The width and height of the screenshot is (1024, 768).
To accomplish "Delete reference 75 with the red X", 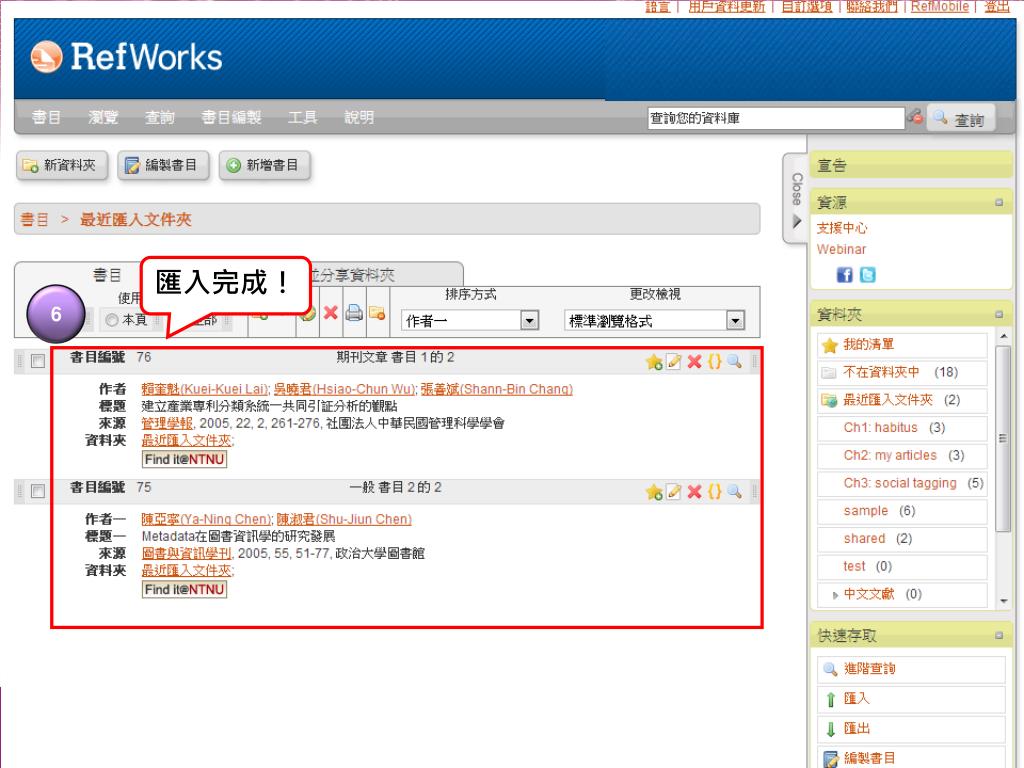I will coord(694,491).
